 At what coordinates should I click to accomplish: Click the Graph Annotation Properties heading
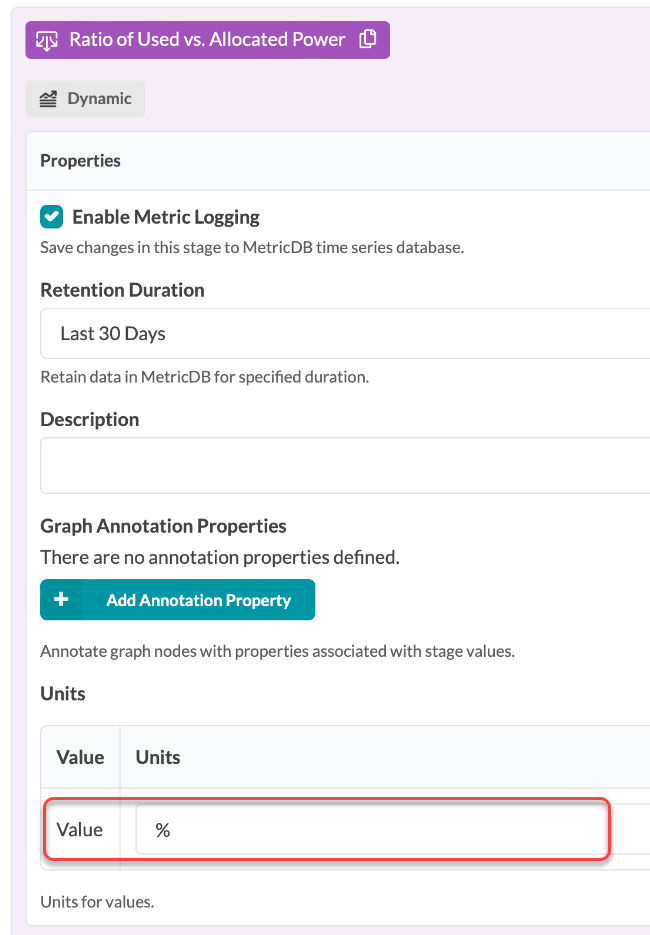pyautogui.click(x=163, y=526)
